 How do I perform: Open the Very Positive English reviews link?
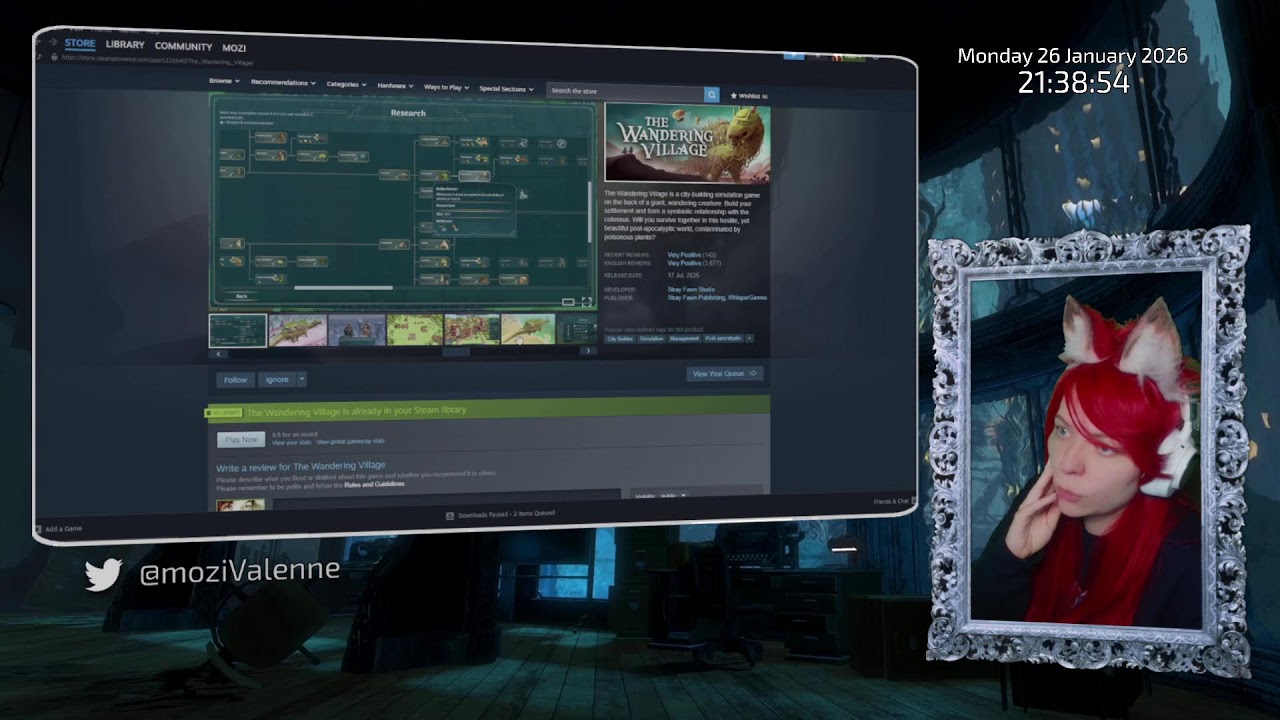684,263
